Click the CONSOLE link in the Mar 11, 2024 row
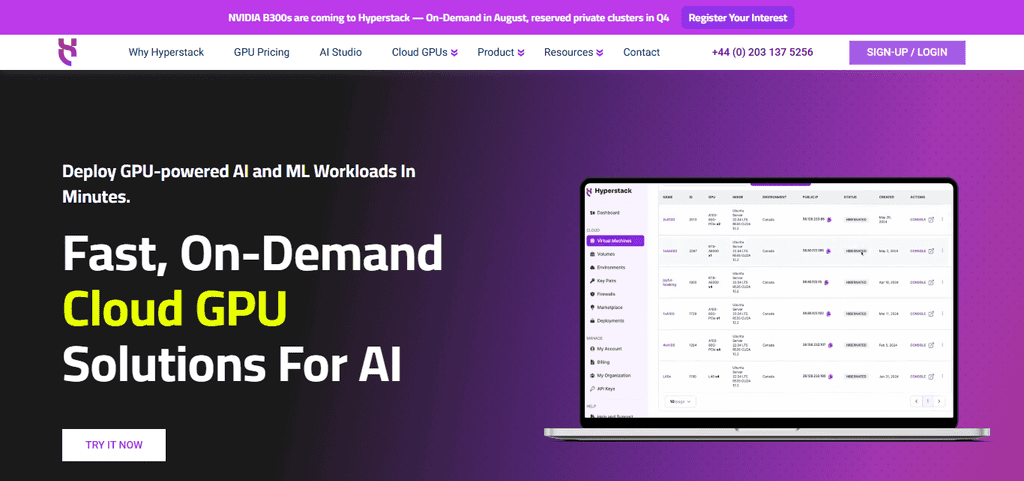 pos(918,314)
